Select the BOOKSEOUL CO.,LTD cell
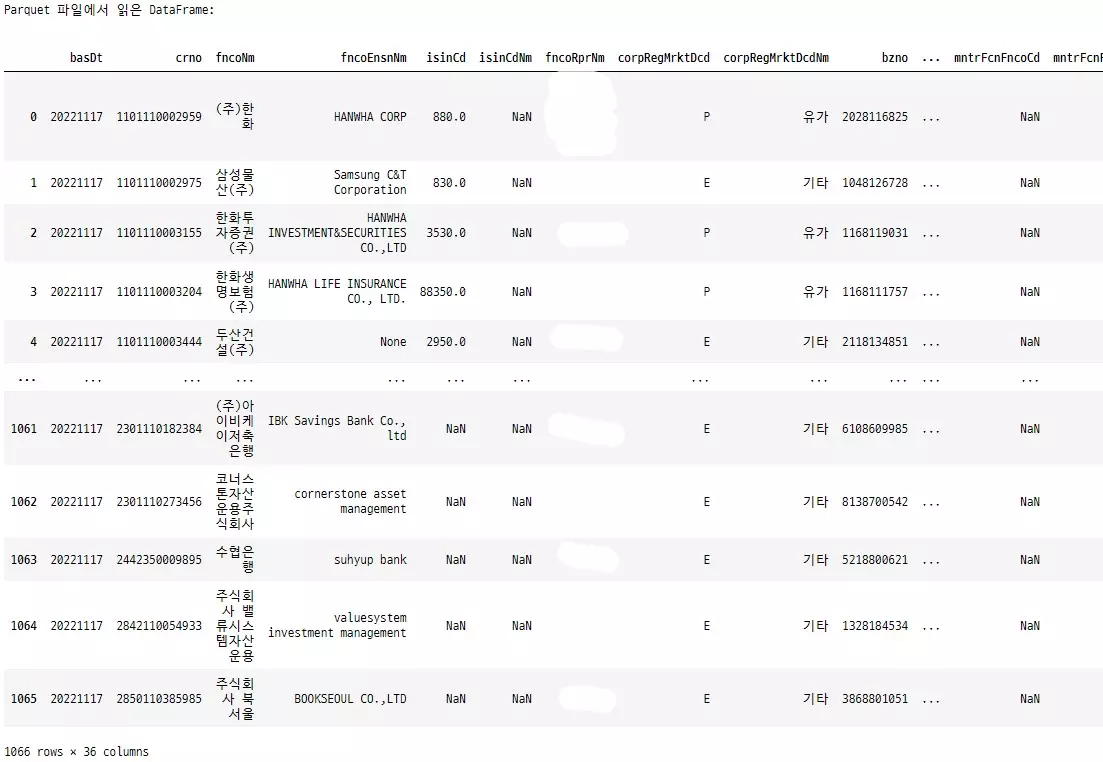Screen dimensions: 1103x762 [x=350, y=699]
